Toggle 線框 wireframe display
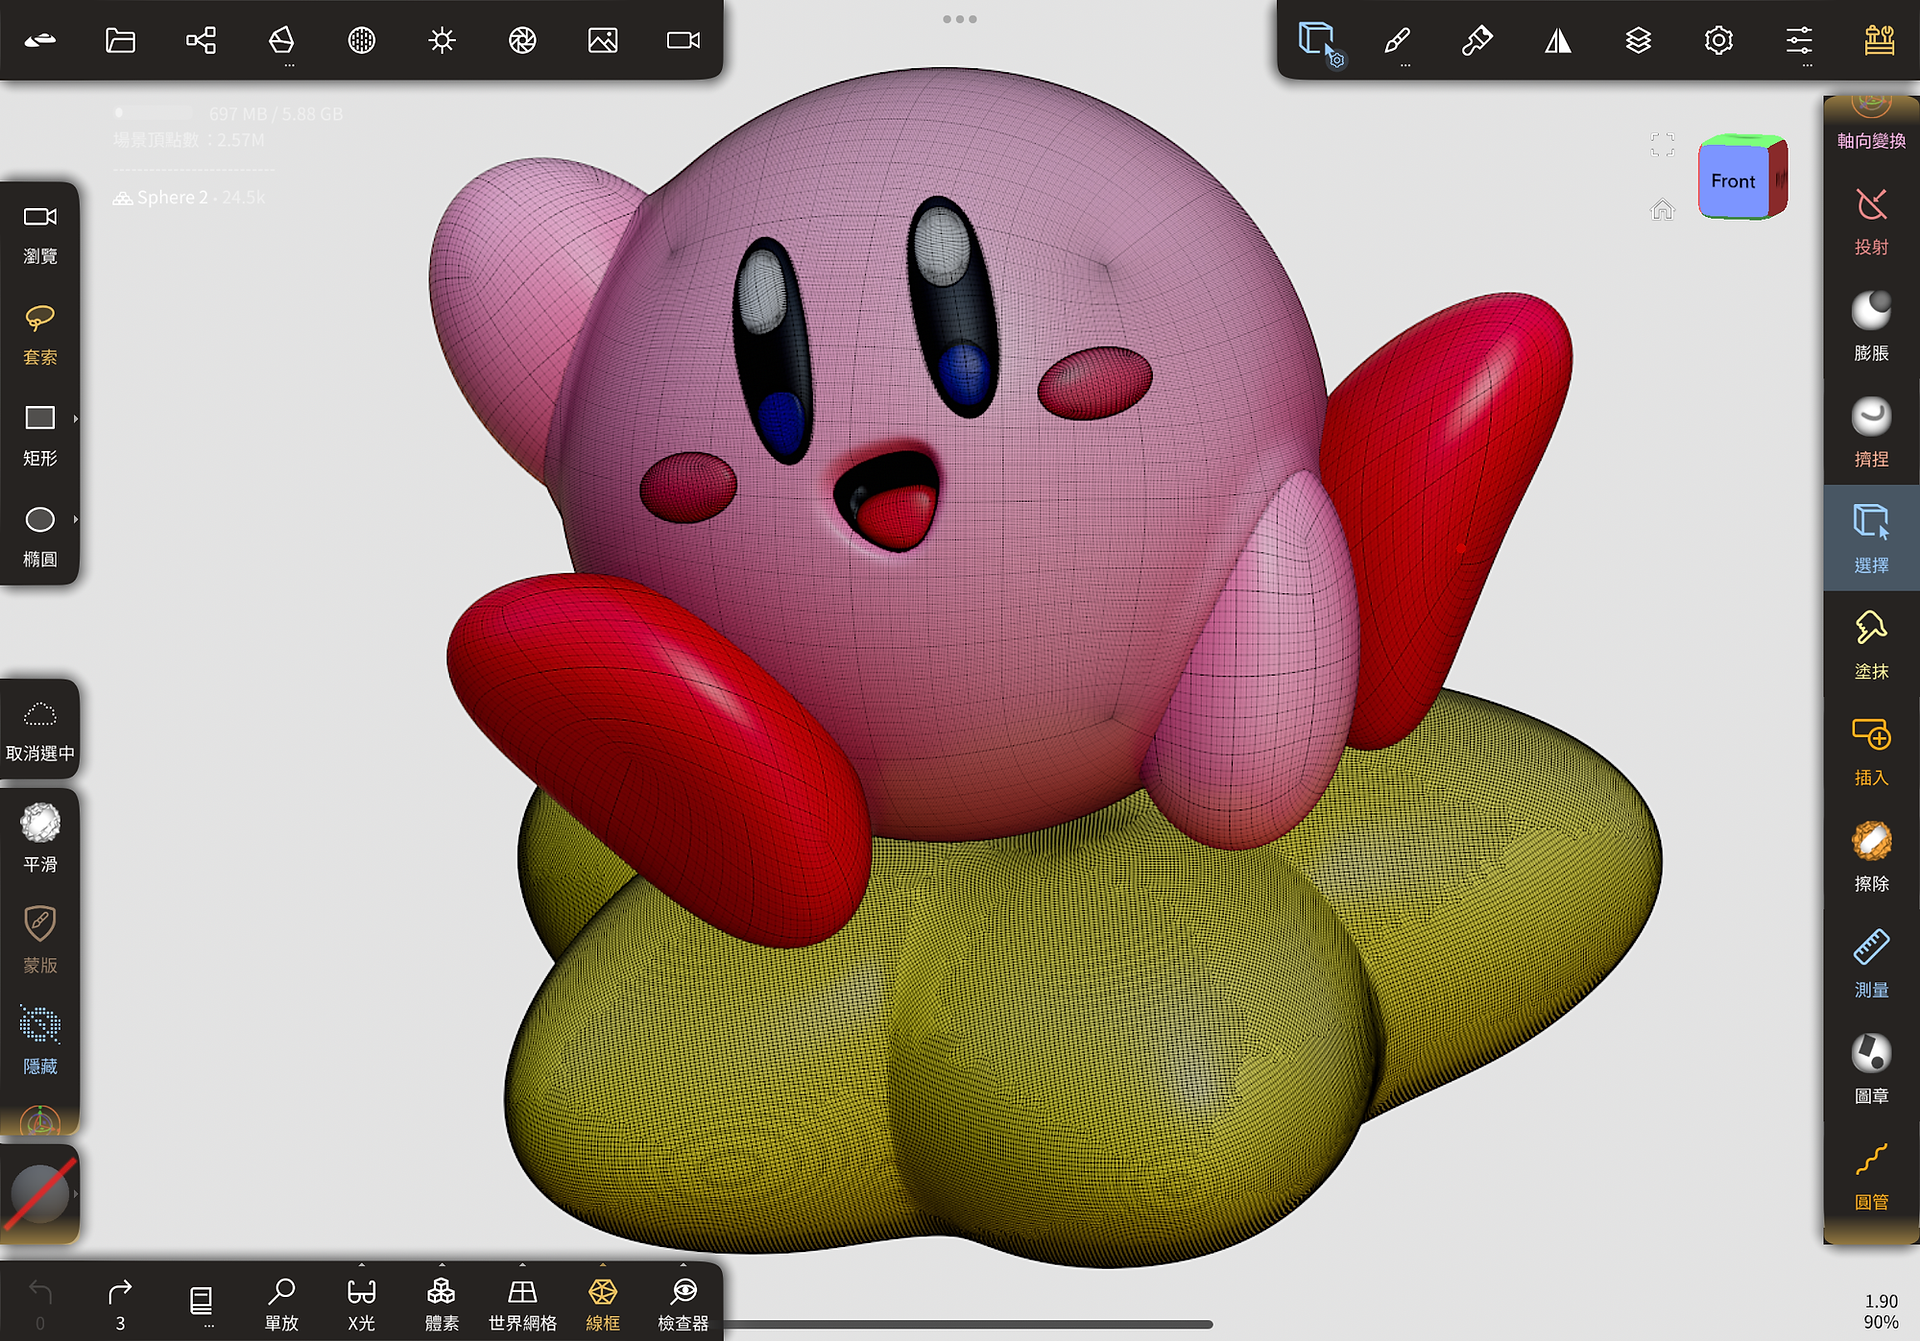Screen dimensions: 1920x1341 [602, 1303]
